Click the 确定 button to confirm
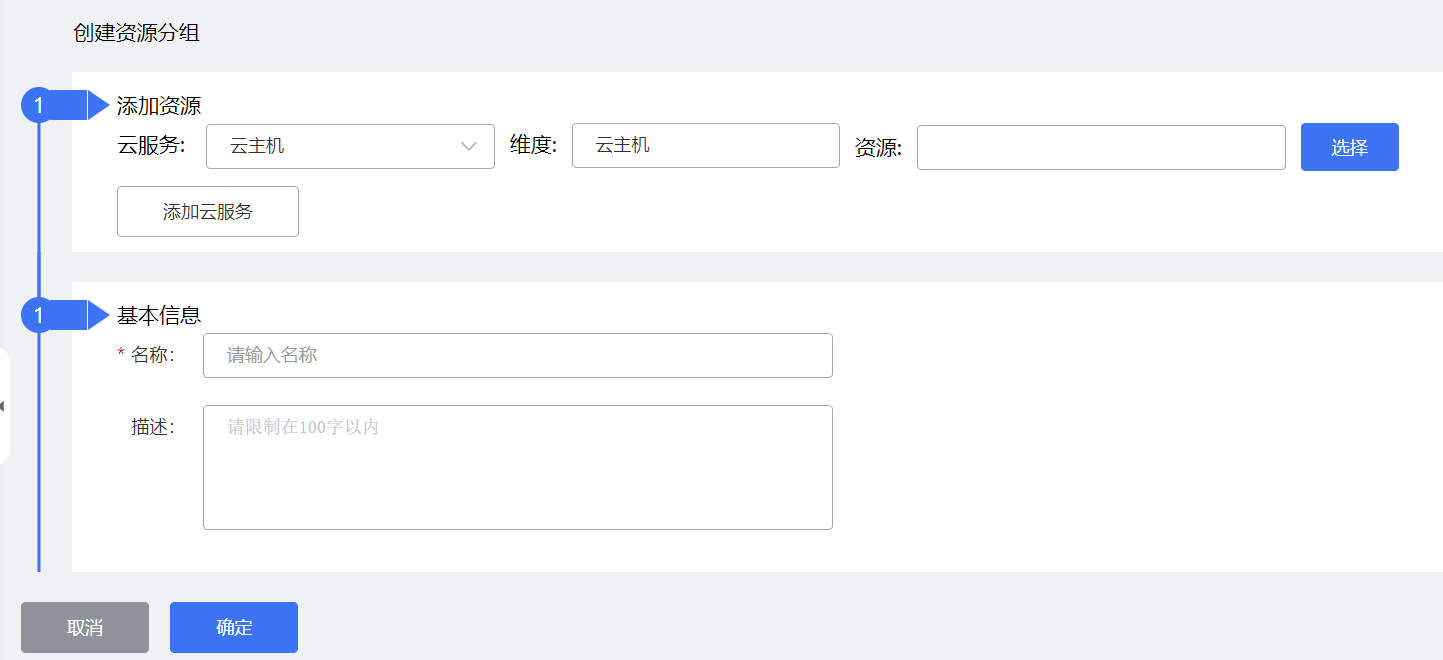This screenshot has width=1443, height=660. pyautogui.click(x=233, y=627)
